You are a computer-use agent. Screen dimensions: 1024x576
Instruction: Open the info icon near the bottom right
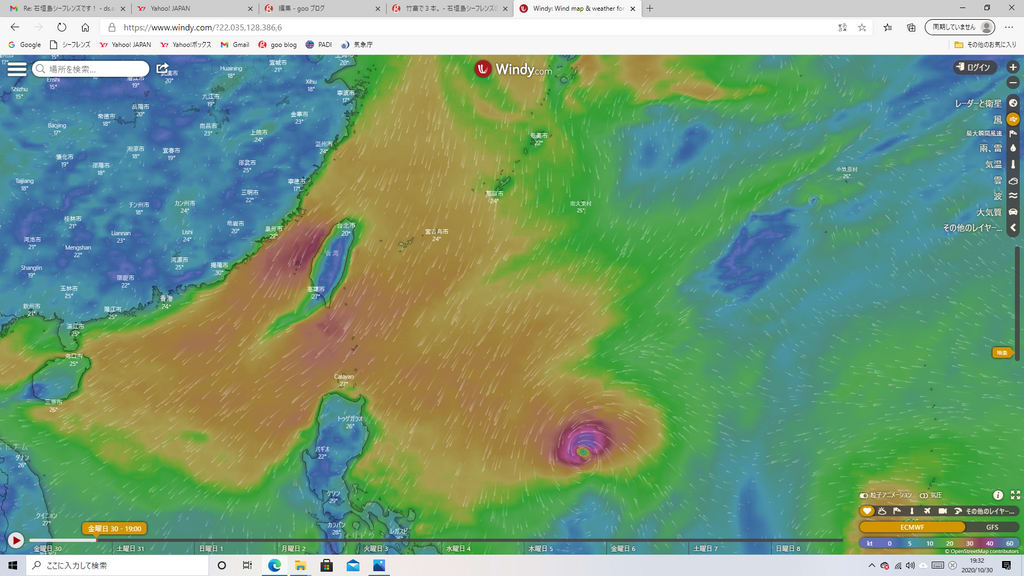pos(998,495)
